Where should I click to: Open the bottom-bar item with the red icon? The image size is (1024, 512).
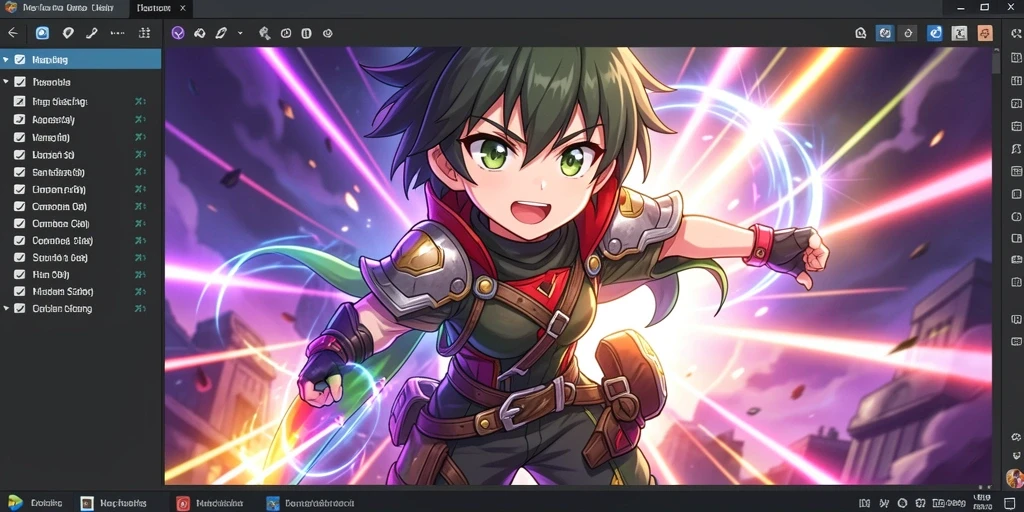[x=210, y=503]
